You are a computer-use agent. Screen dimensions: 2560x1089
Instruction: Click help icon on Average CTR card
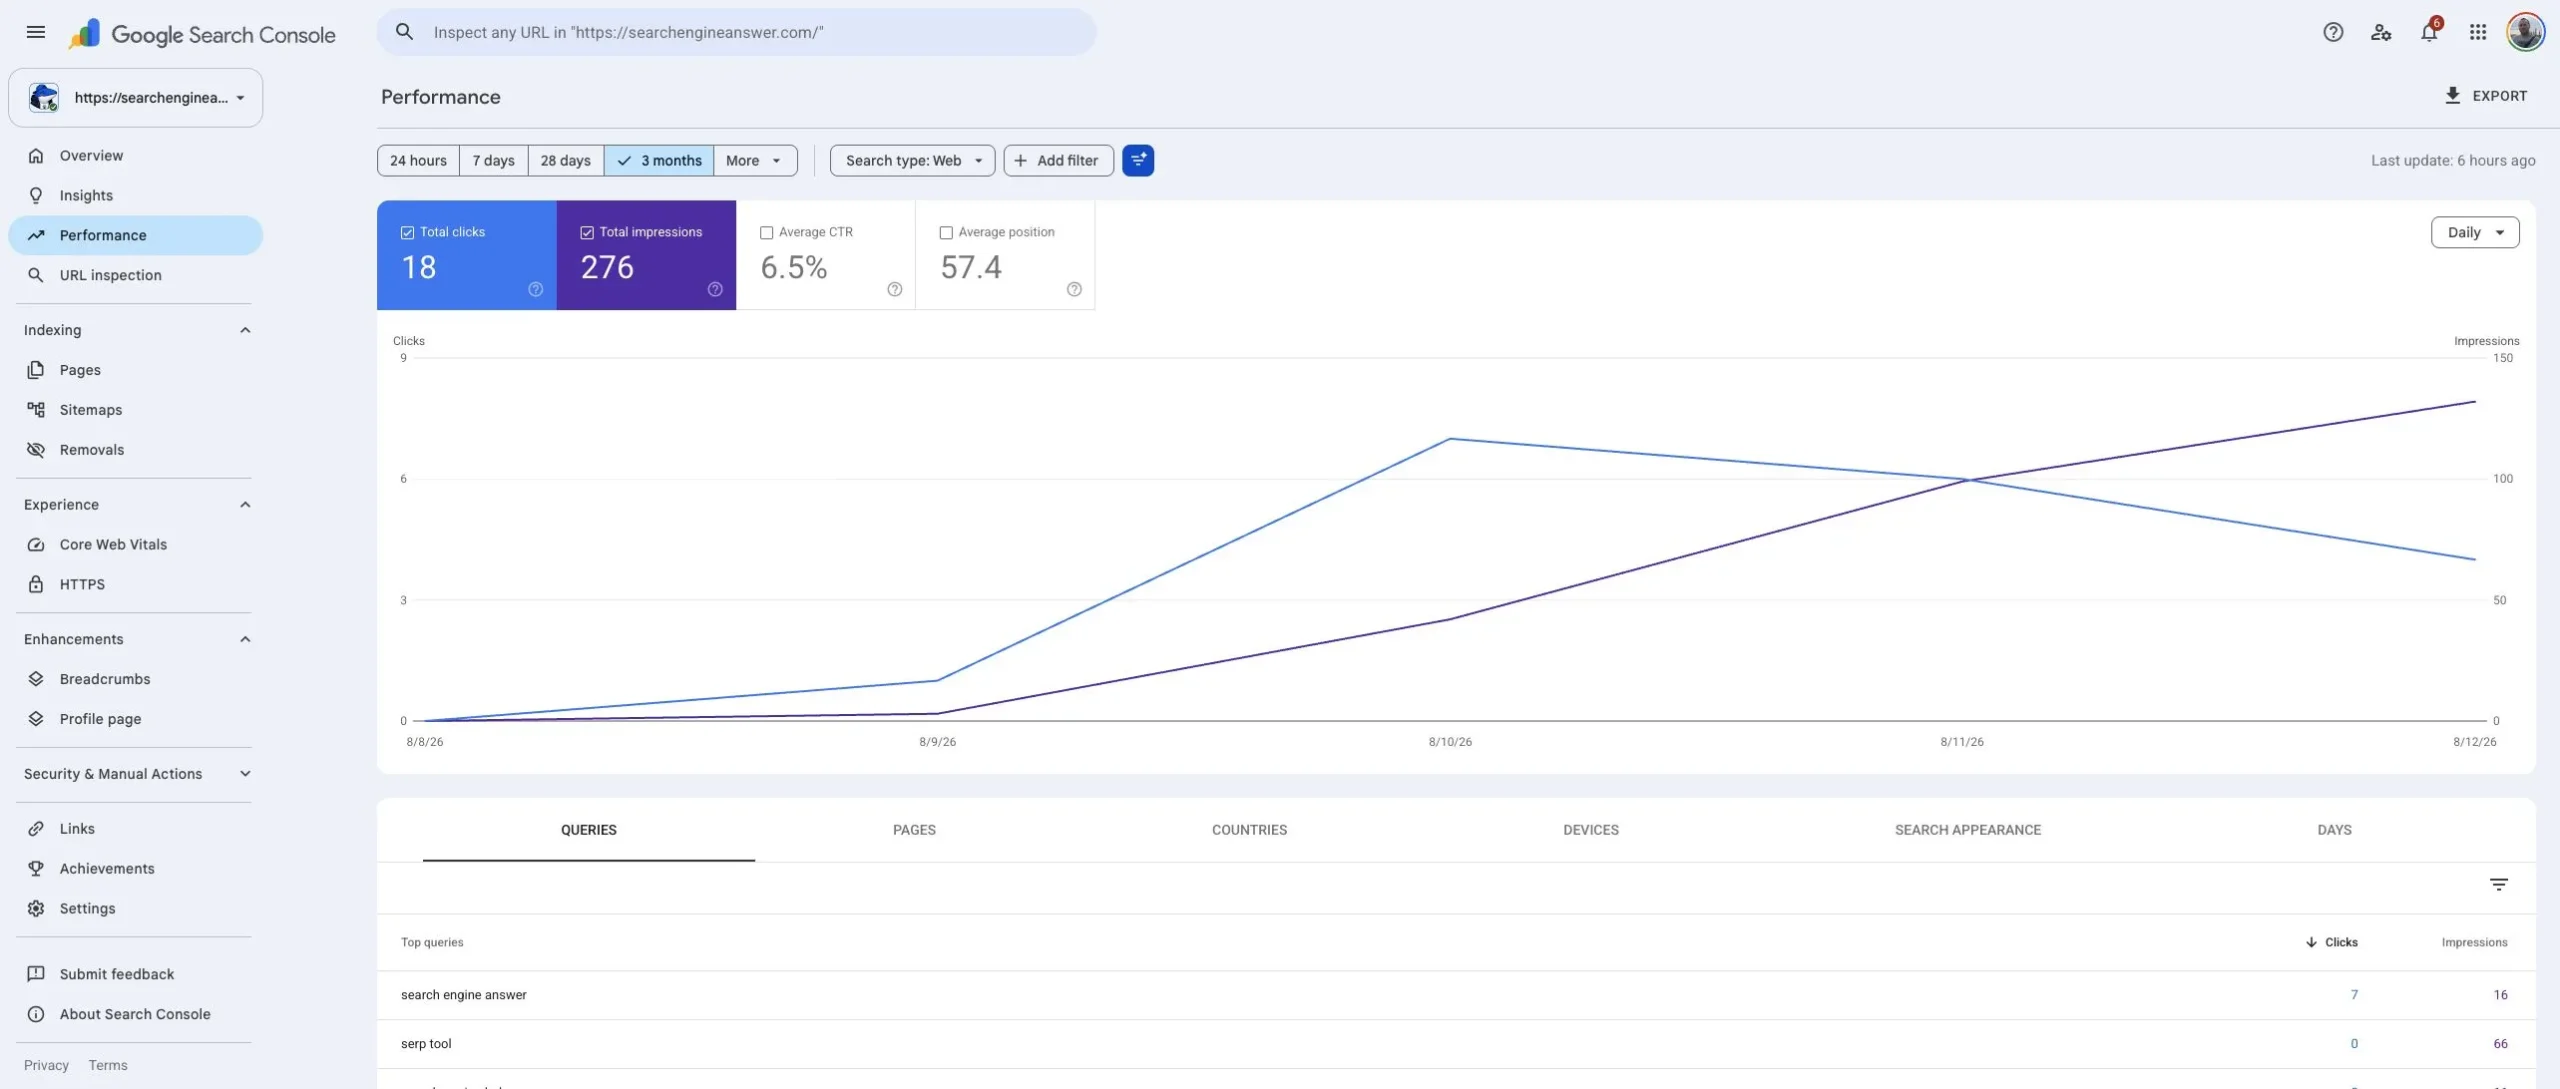coord(895,290)
